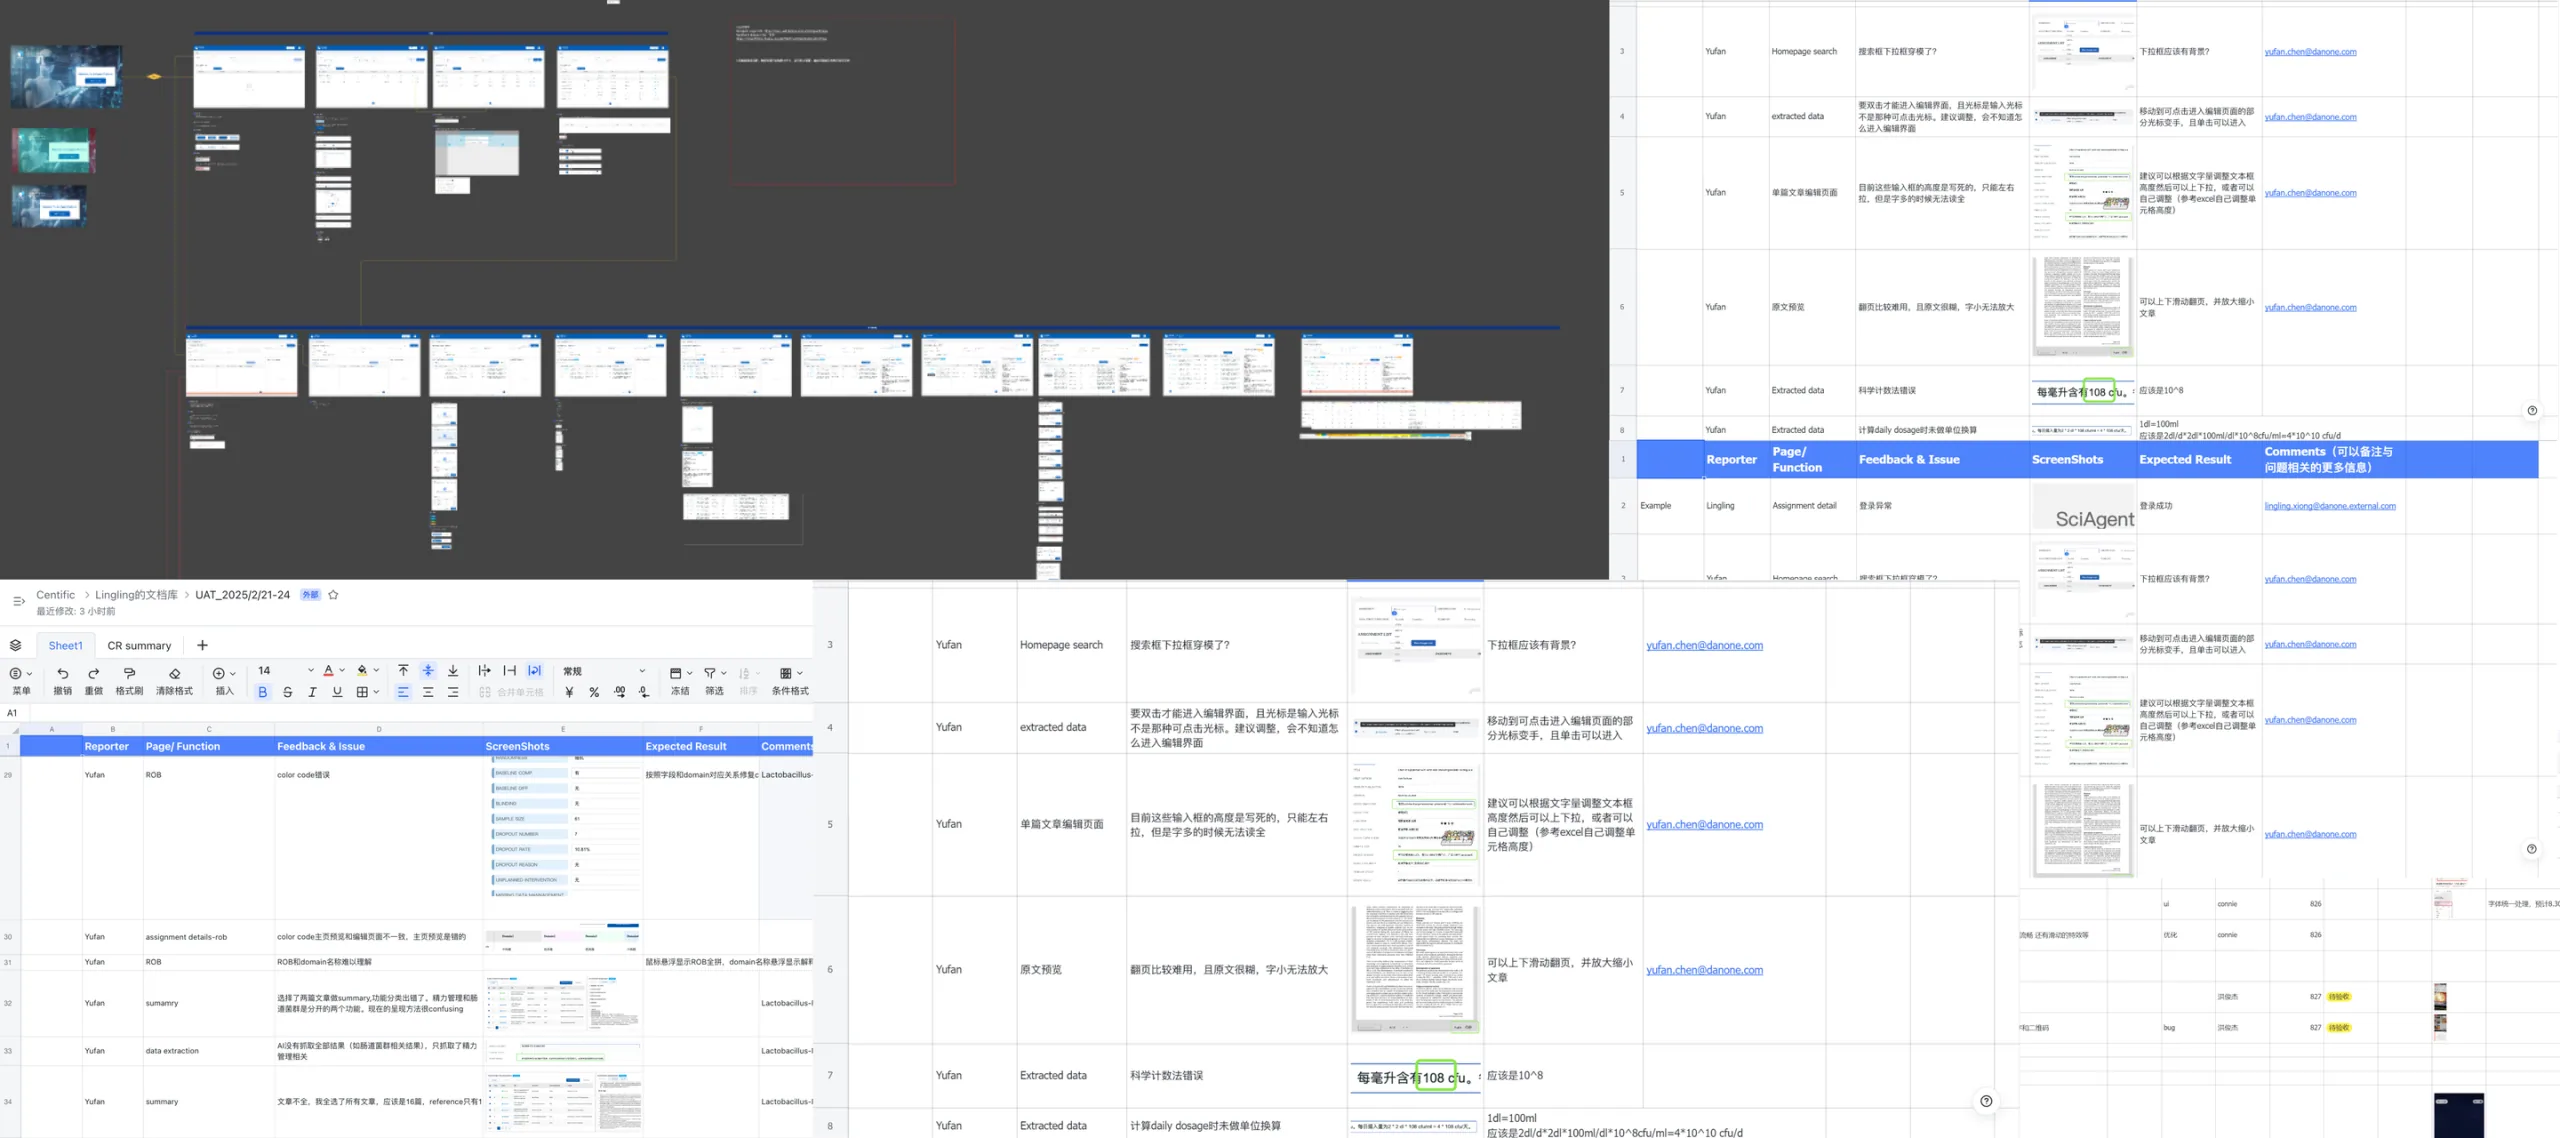Screen dimensions: 2560x1138
Task: Set text clip mode icon
Action: pos(510,671)
